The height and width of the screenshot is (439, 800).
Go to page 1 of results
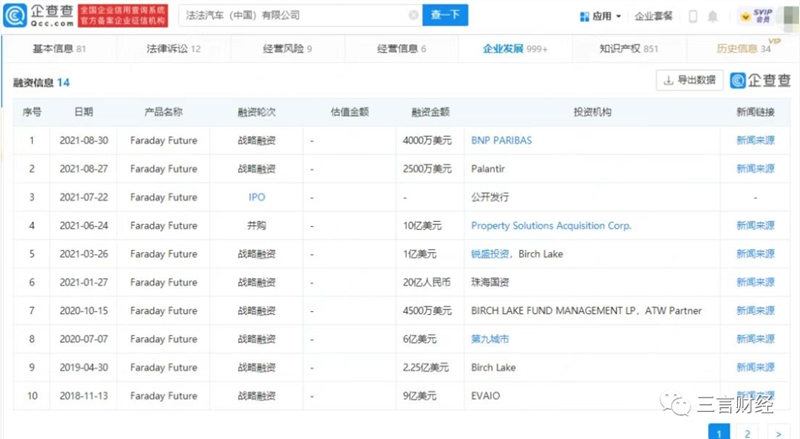[719, 432]
